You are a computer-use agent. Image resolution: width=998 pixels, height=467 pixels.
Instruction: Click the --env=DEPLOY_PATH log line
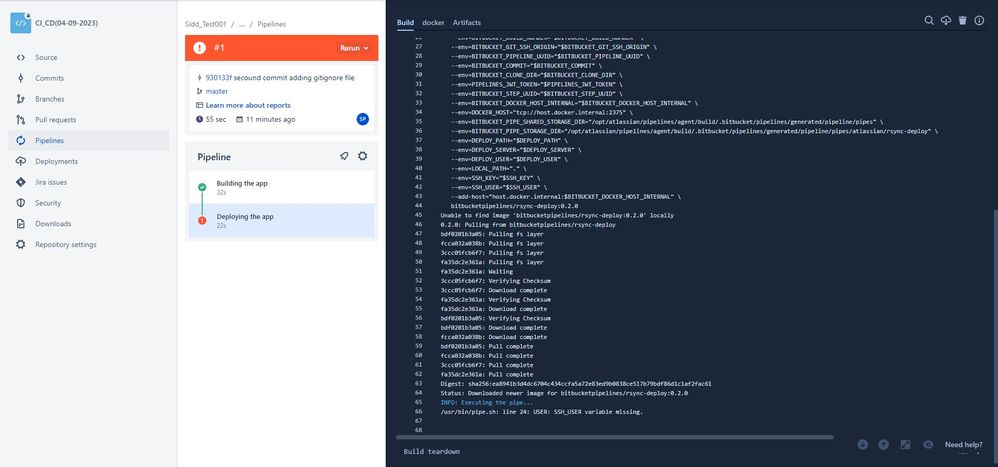pyautogui.click(x=509, y=140)
